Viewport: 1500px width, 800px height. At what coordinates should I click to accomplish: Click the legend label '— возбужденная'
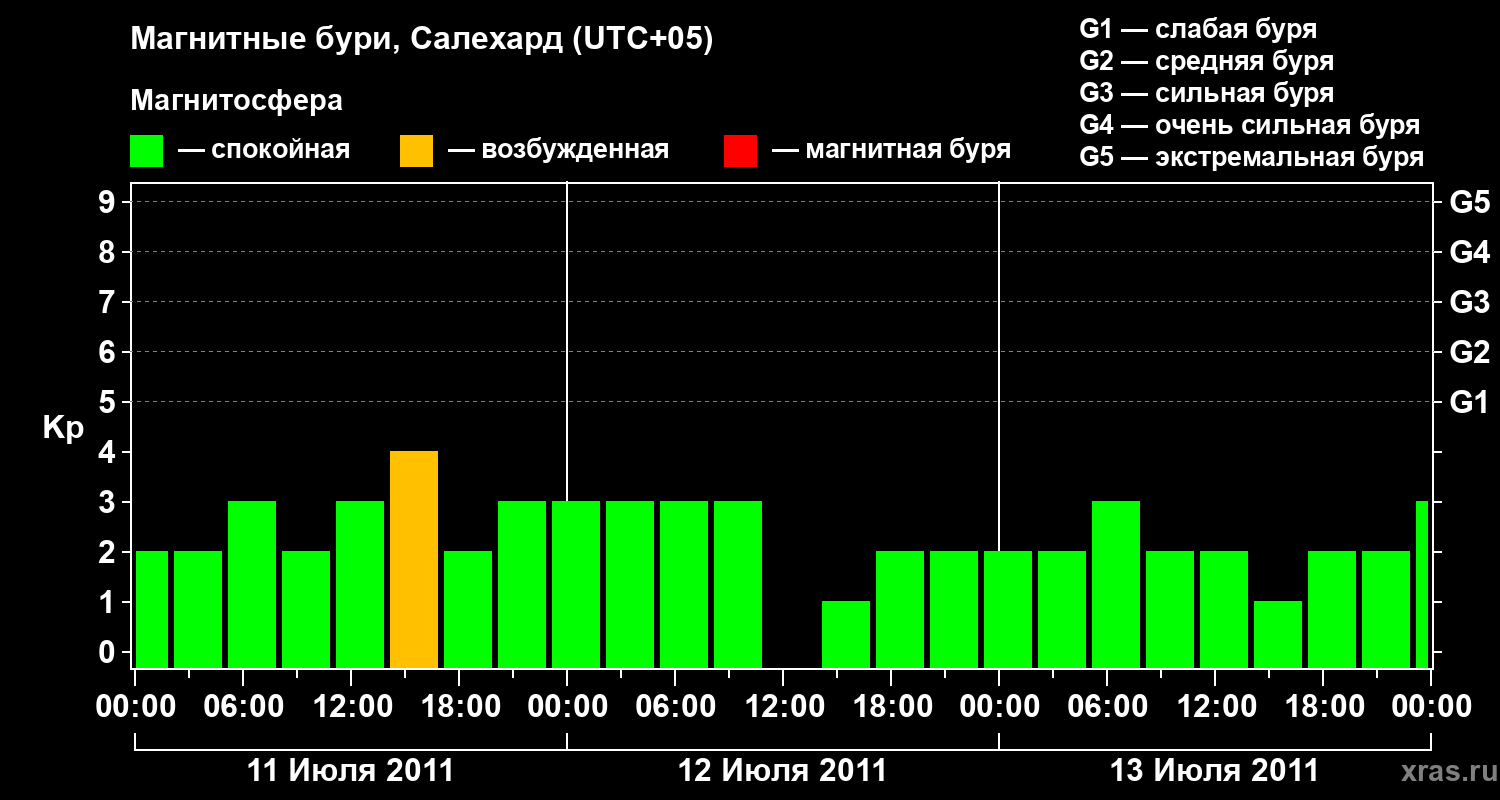point(558,150)
